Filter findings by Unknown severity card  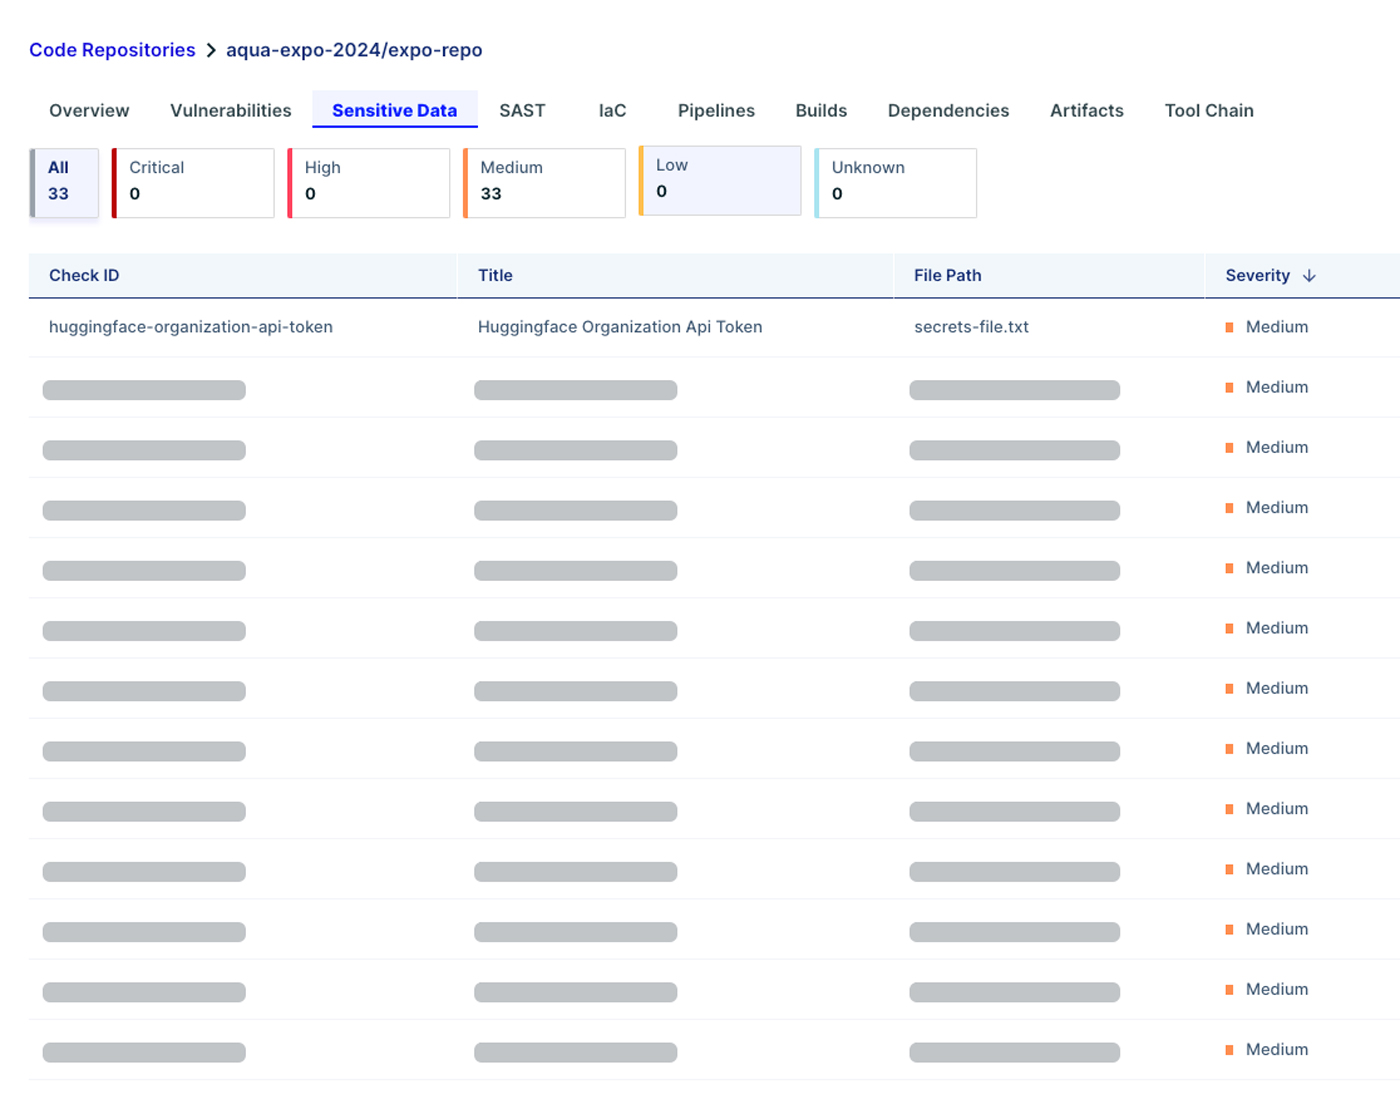click(x=896, y=183)
